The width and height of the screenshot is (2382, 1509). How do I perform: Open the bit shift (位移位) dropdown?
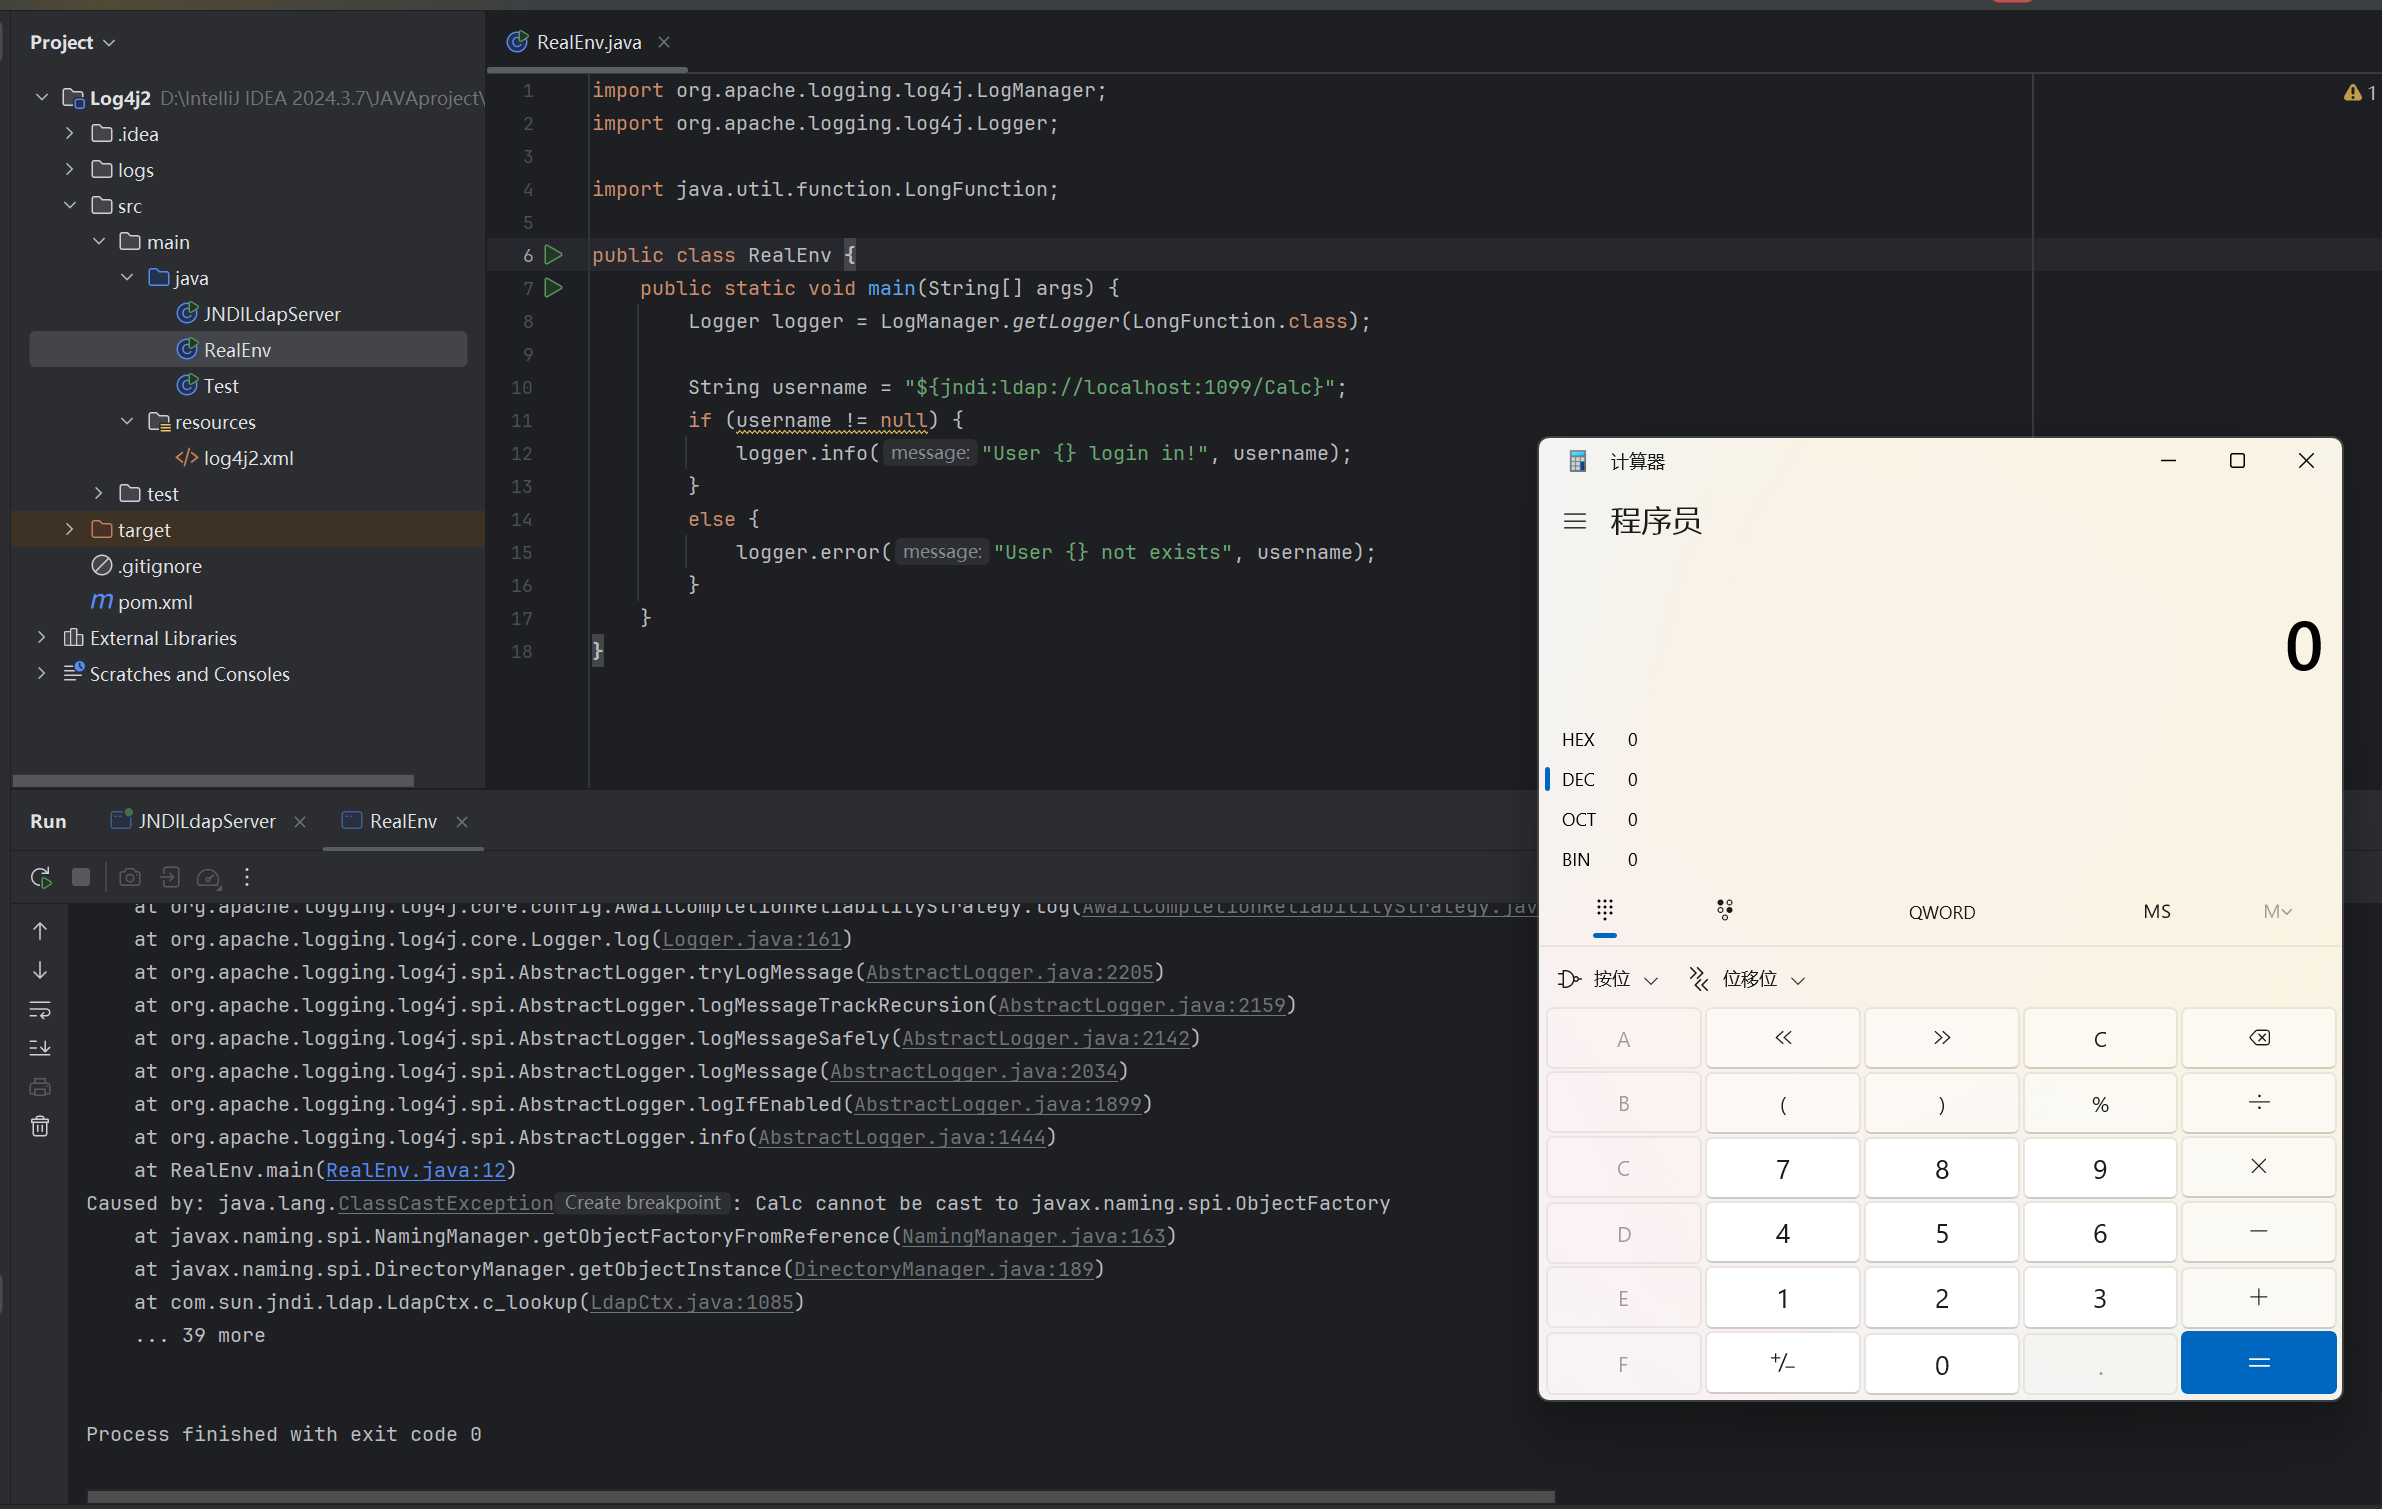[x=1746, y=979]
